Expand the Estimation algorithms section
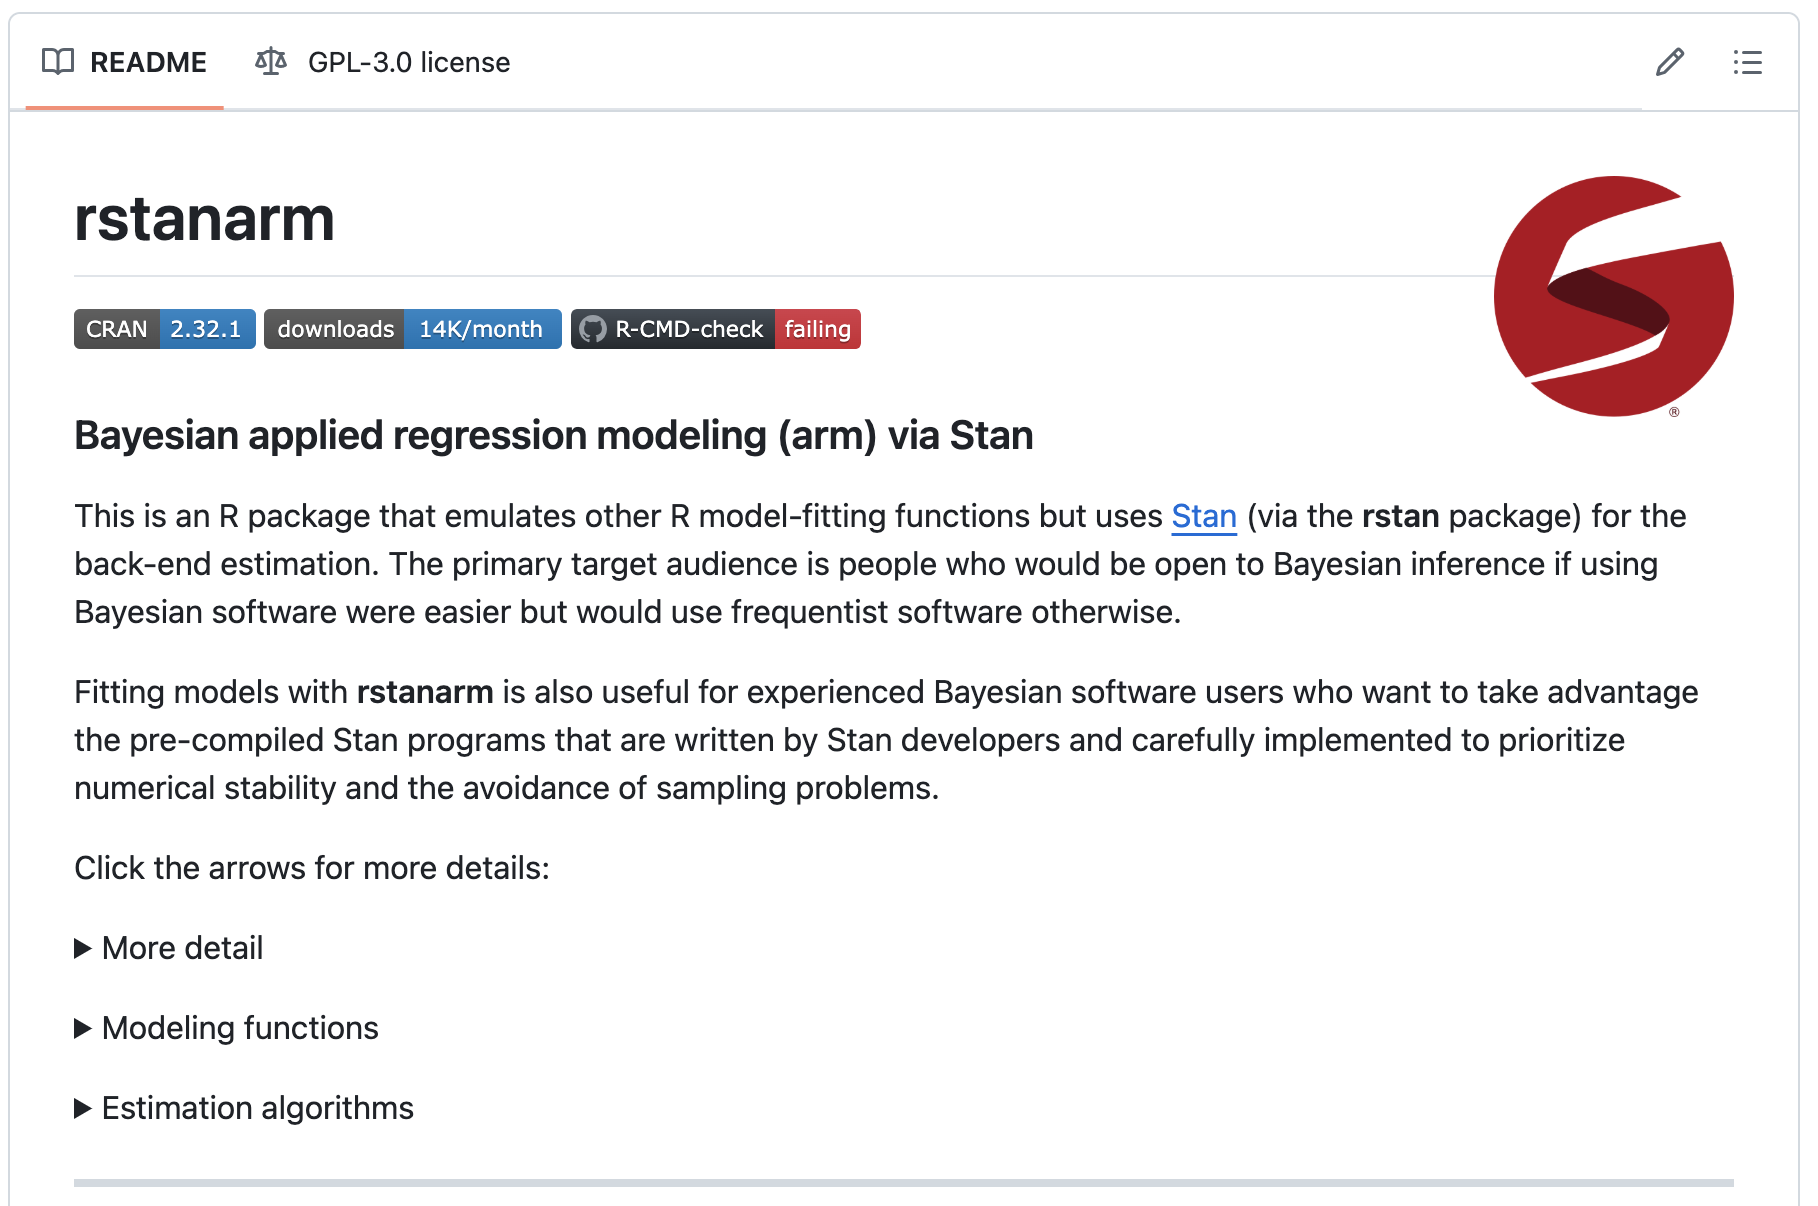The height and width of the screenshot is (1206, 1818). pos(257,1108)
